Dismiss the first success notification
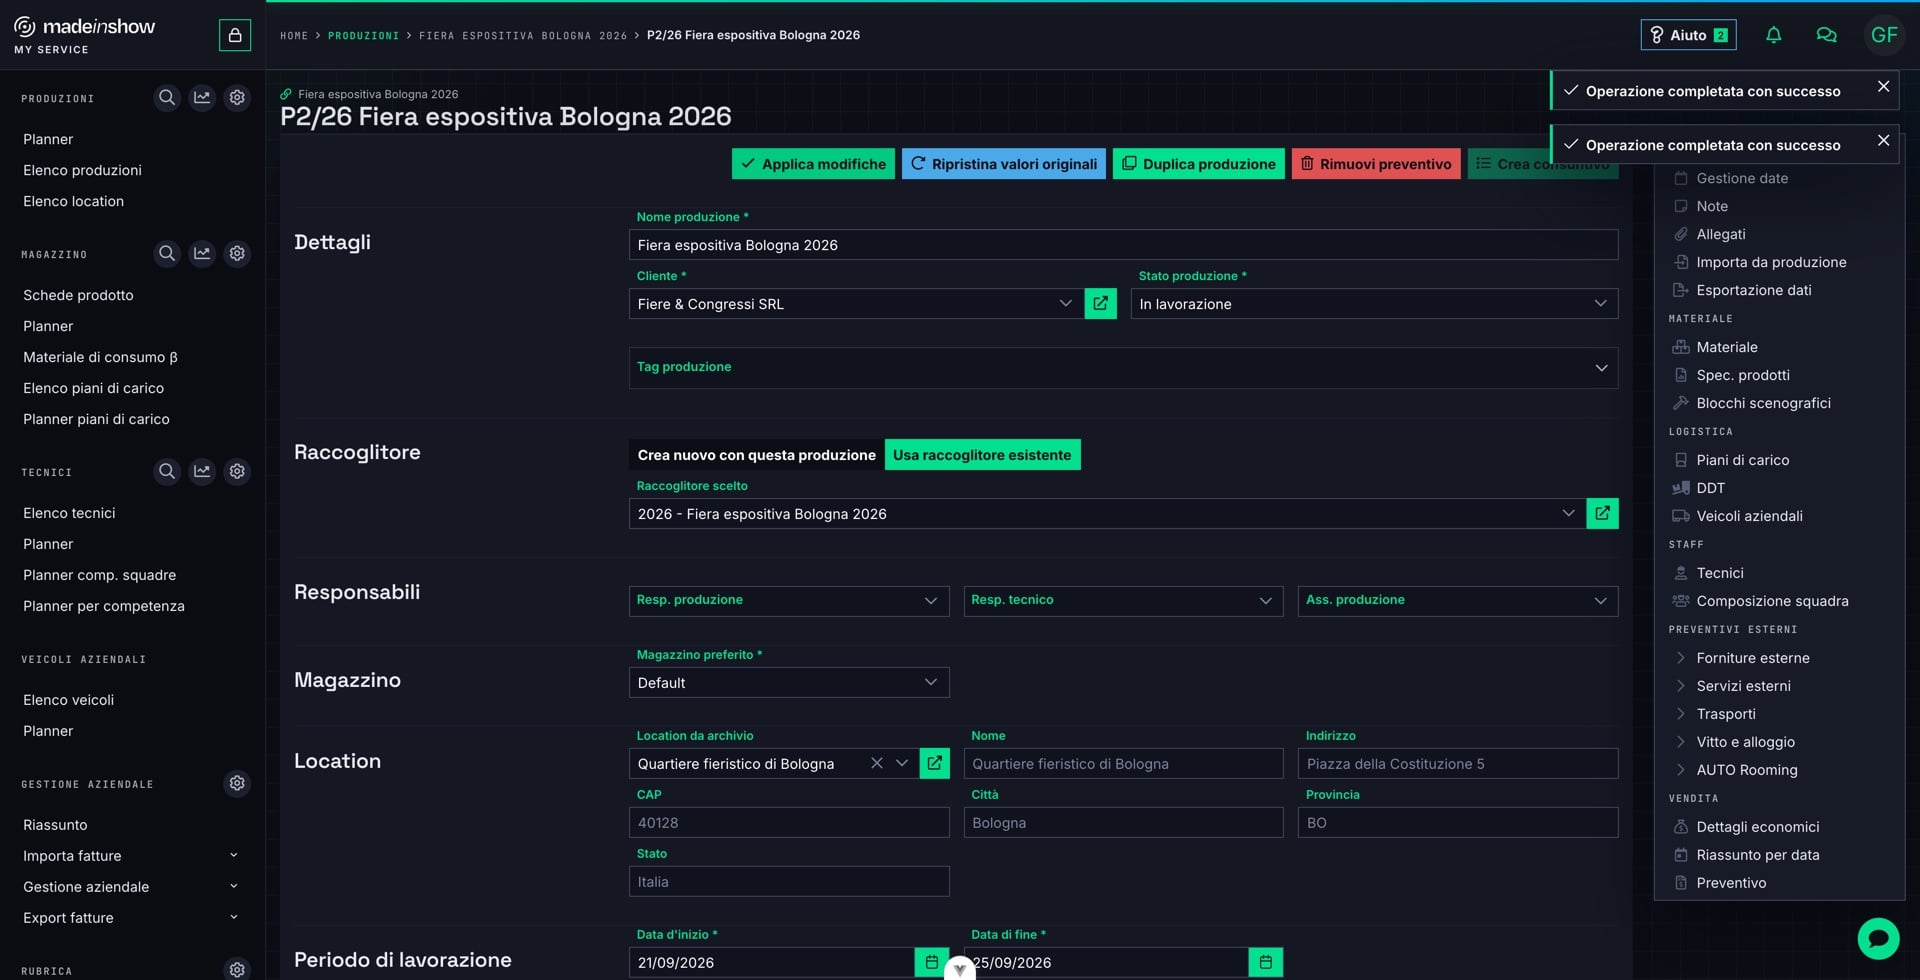The height and width of the screenshot is (980, 1920). pos(1883,87)
